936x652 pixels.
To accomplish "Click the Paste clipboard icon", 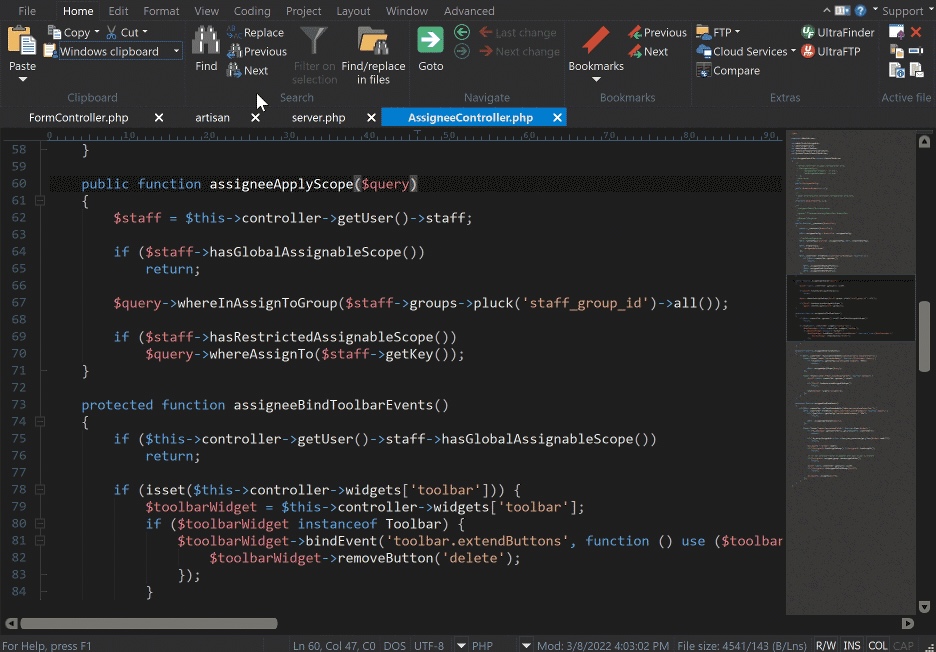I will pyautogui.click(x=21, y=41).
